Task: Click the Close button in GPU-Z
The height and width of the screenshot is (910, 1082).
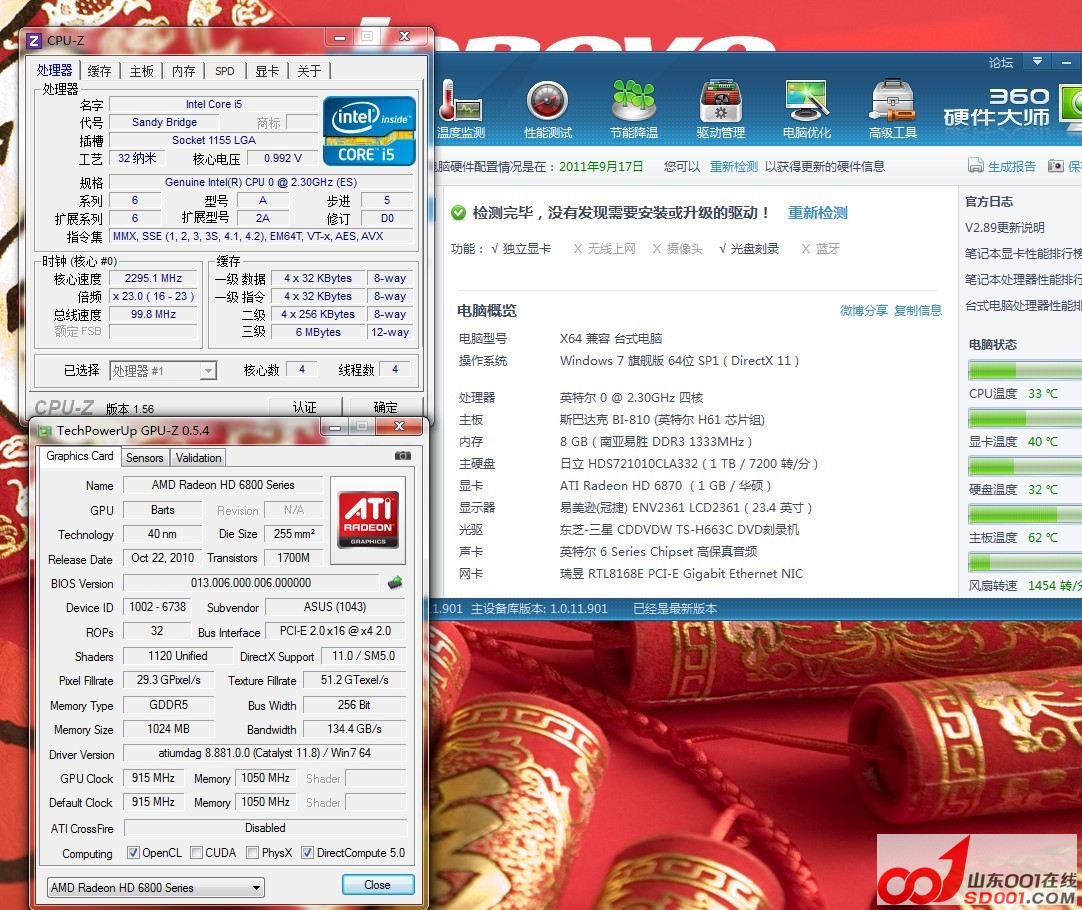Action: coord(377,885)
